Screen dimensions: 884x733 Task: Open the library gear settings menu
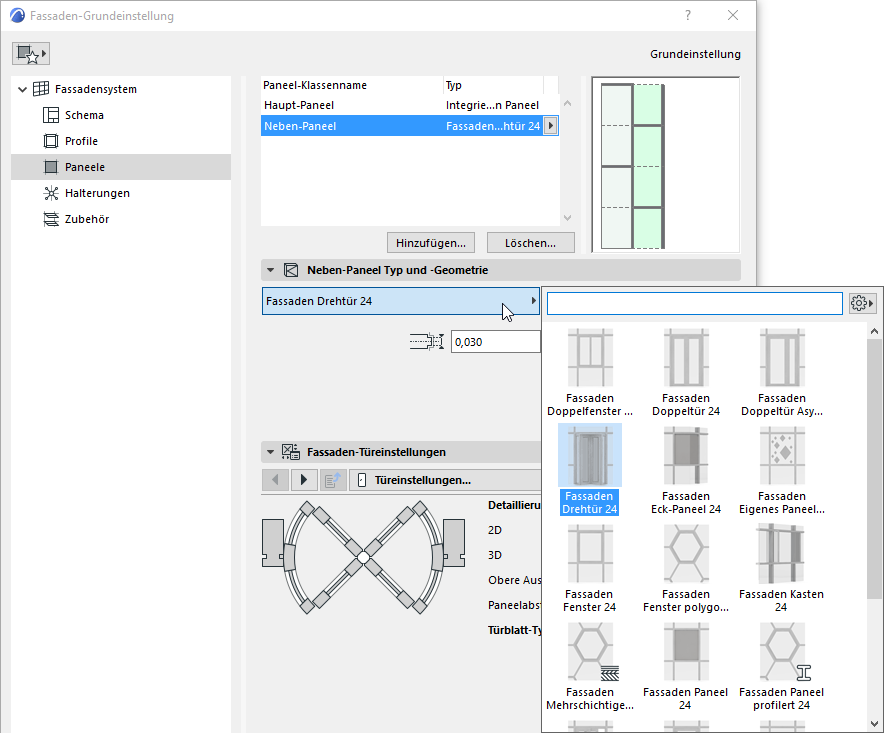pyautogui.click(x=862, y=303)
